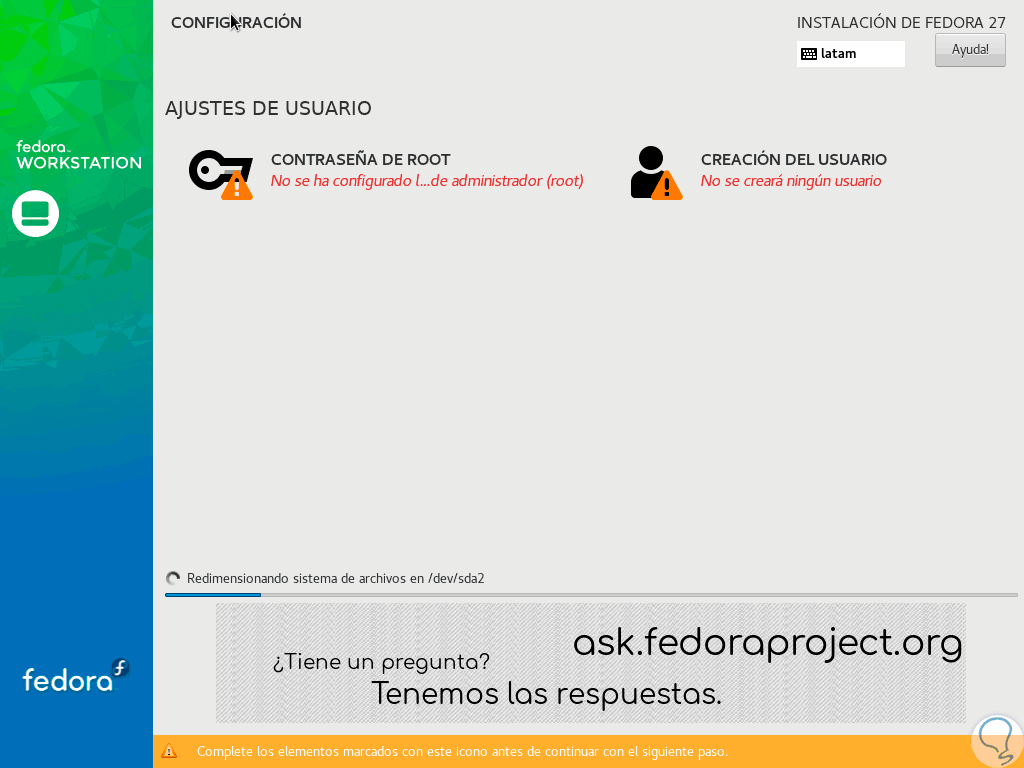Click the Ayuda! help button
The image size is (1024, 768).
click(x=970, y=50)
